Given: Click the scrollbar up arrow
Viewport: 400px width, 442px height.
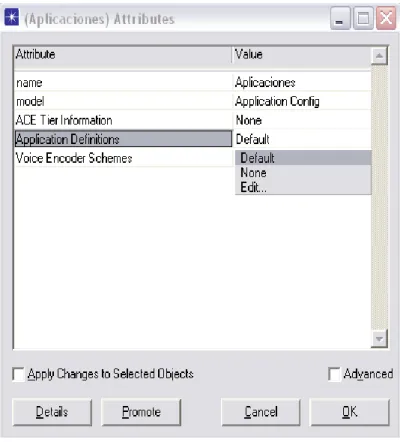Looking at the screenshot, I should [x=379, y=56].
